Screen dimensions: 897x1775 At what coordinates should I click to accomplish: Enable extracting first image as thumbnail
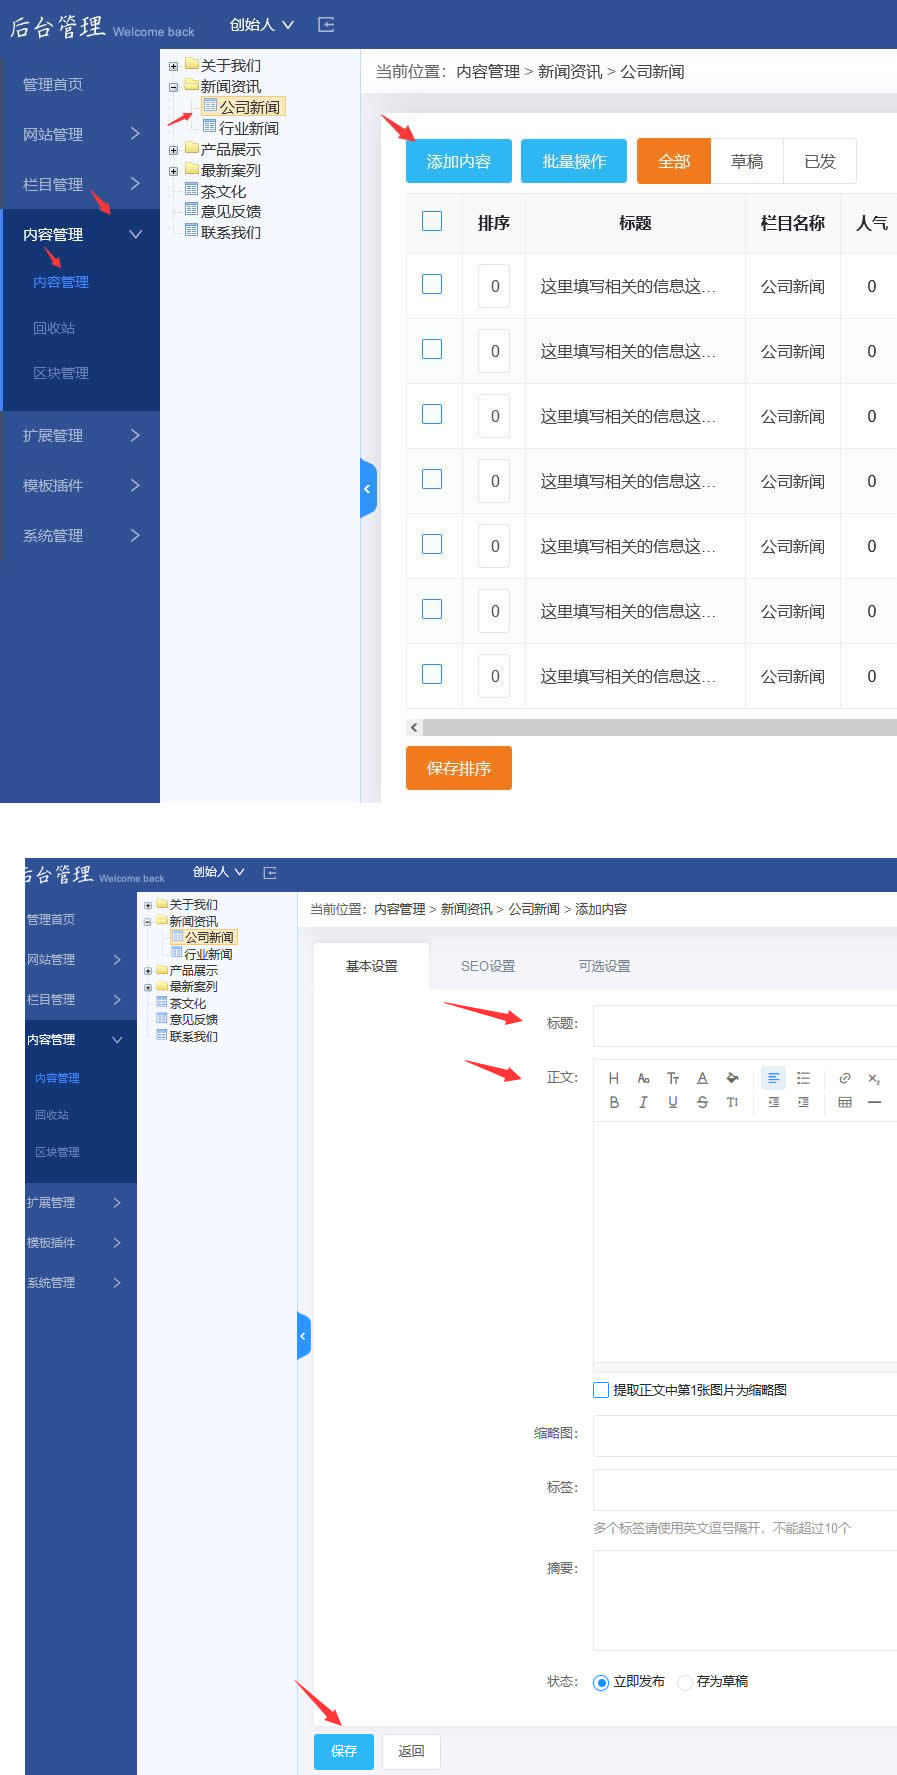coord(601,1390)
